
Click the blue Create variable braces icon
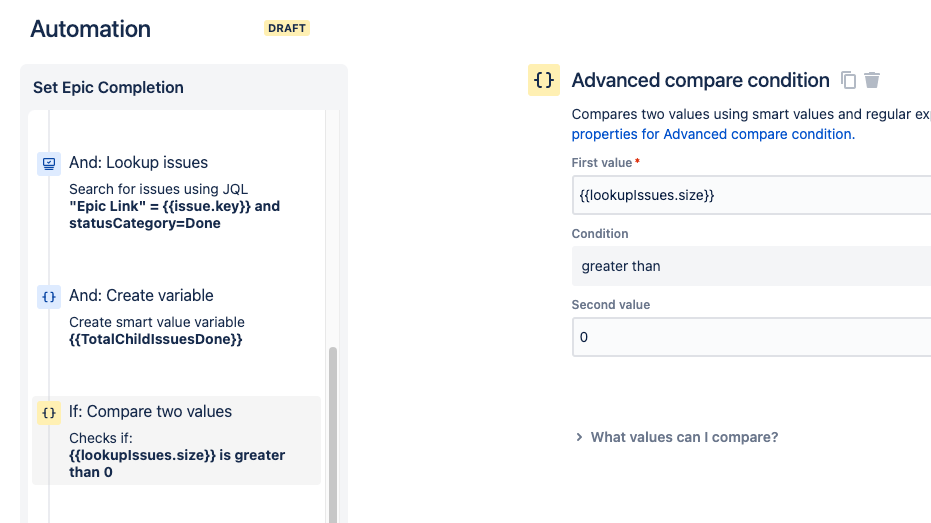pyautogui.click(x=48, y=296)
